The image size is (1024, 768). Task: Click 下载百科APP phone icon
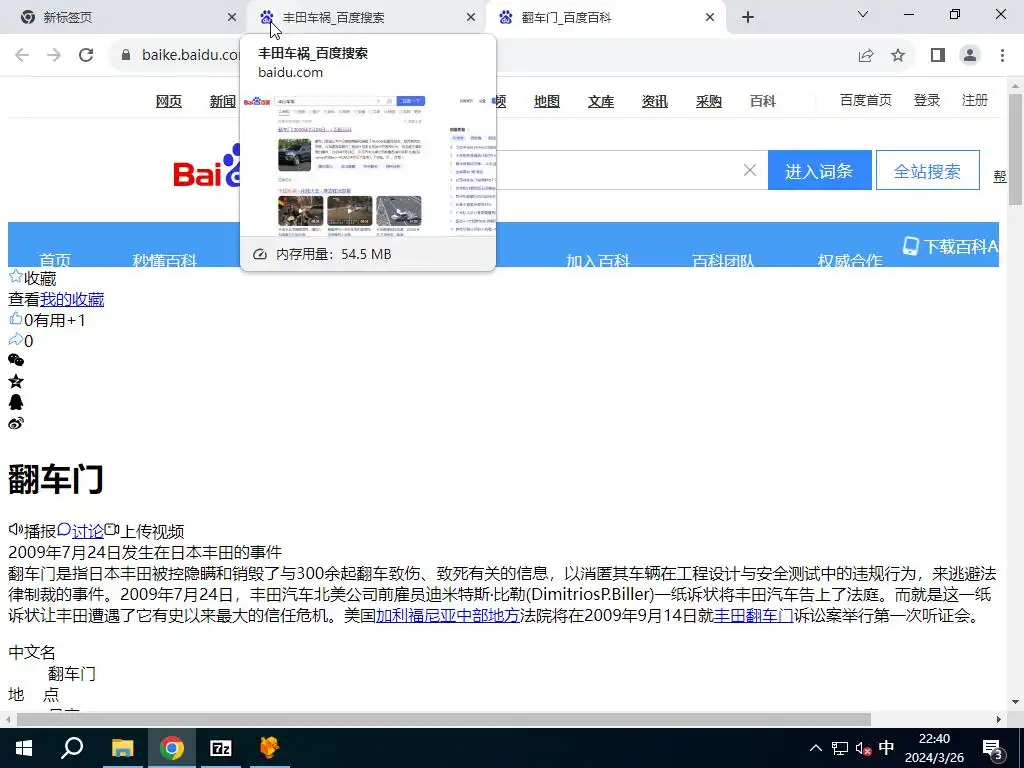[910, 246]
